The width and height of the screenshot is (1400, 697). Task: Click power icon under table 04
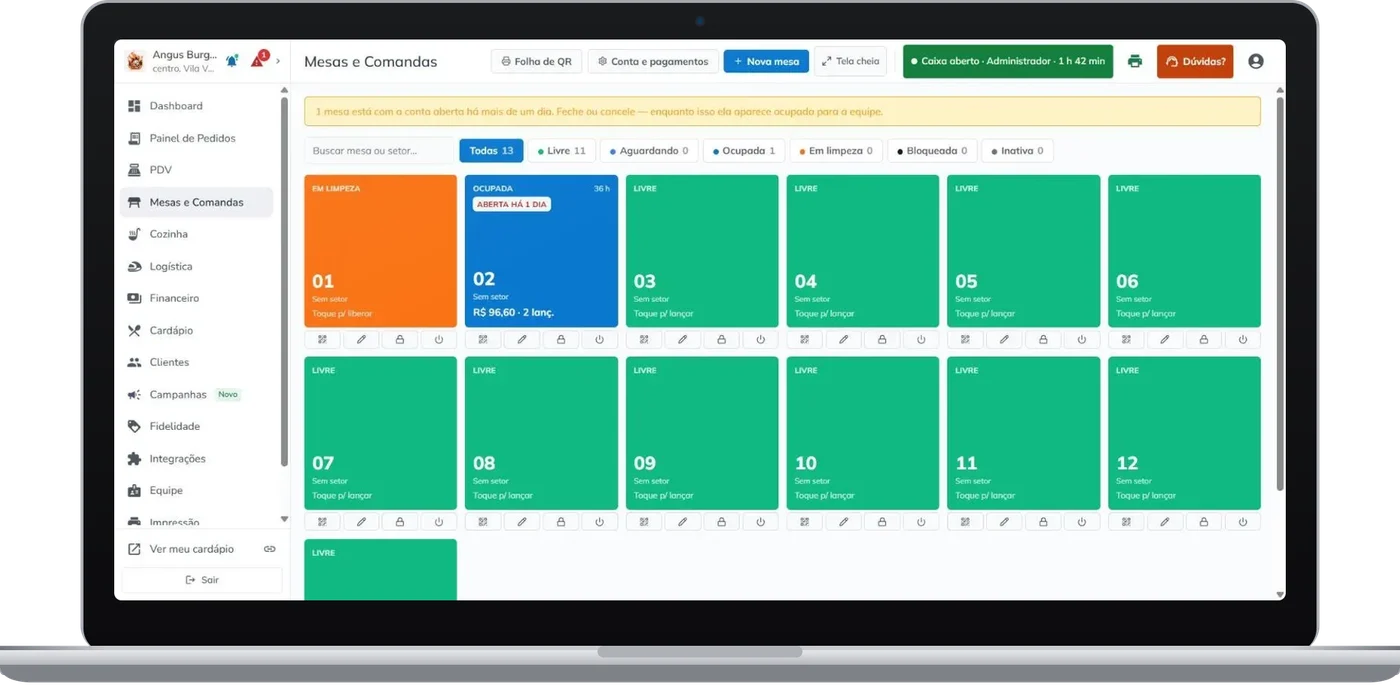[921, 340]
